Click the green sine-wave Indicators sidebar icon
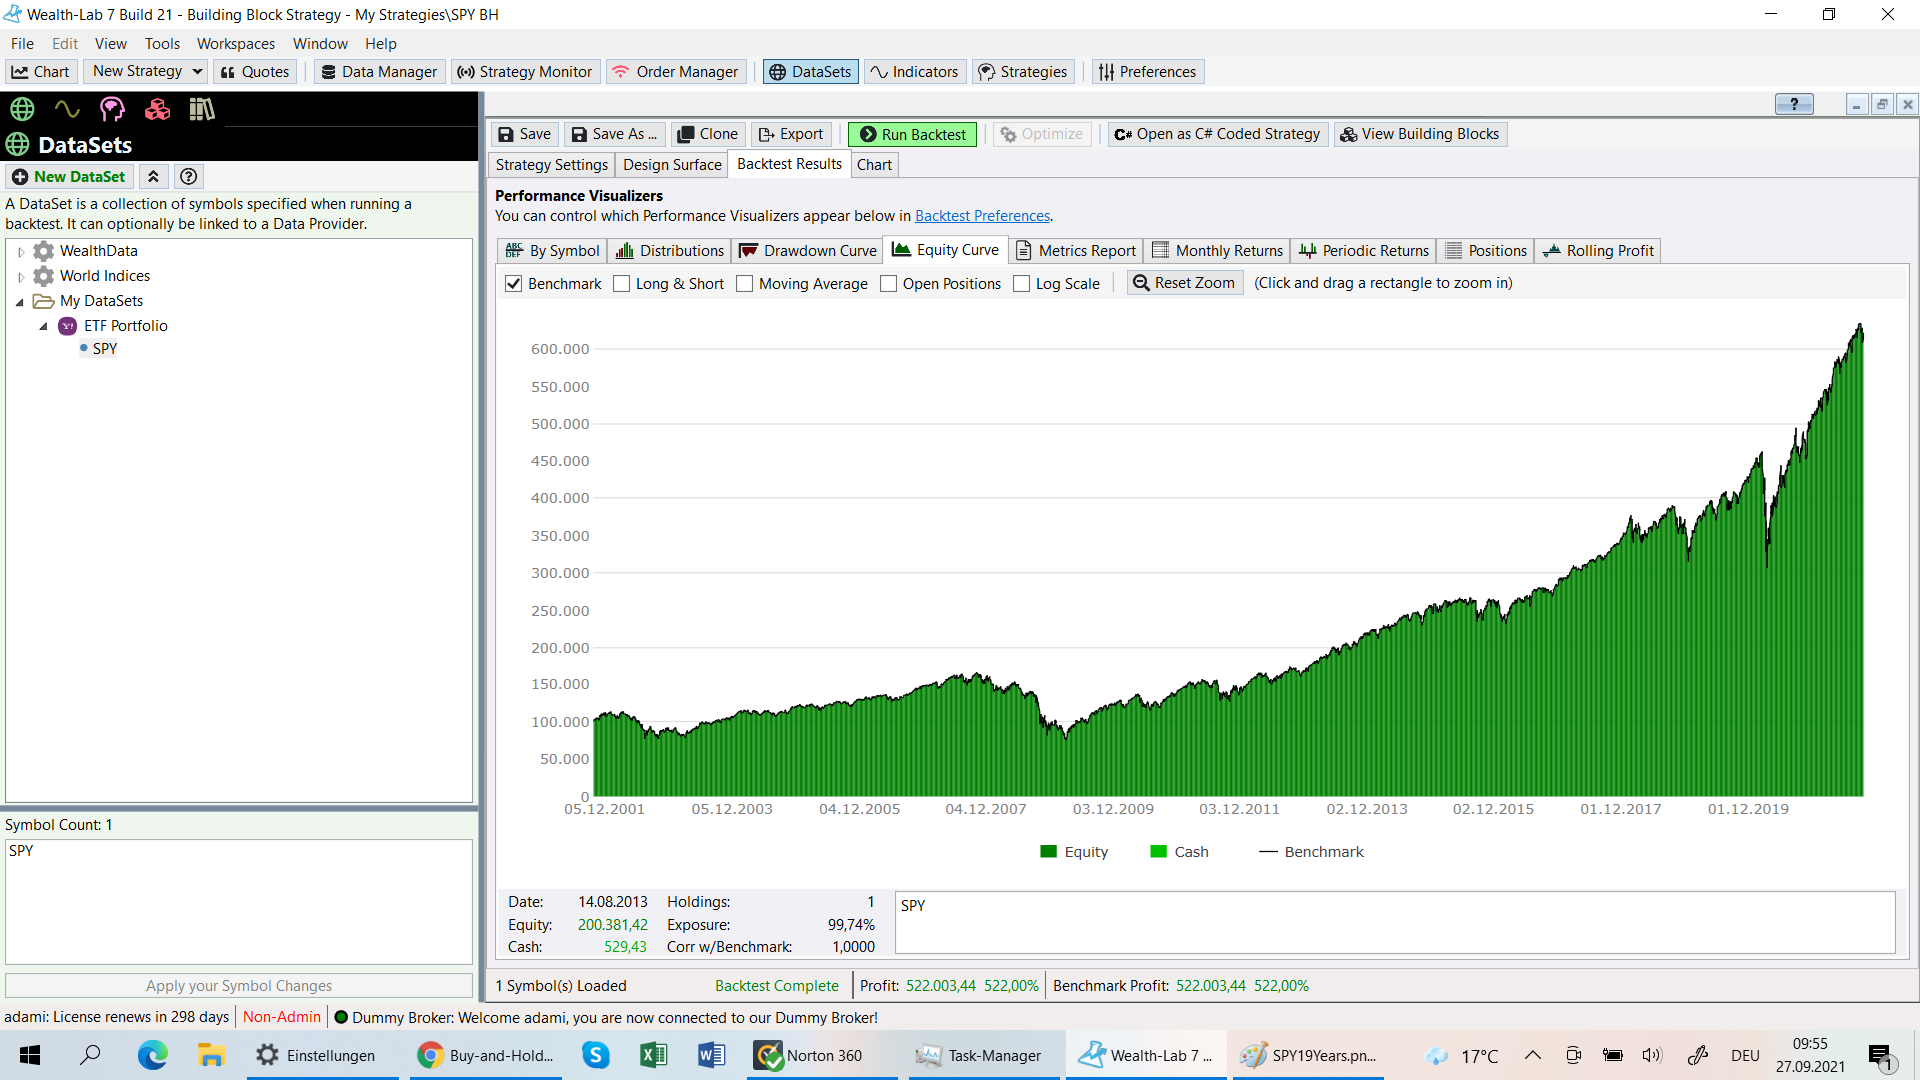 pos(67,109)
